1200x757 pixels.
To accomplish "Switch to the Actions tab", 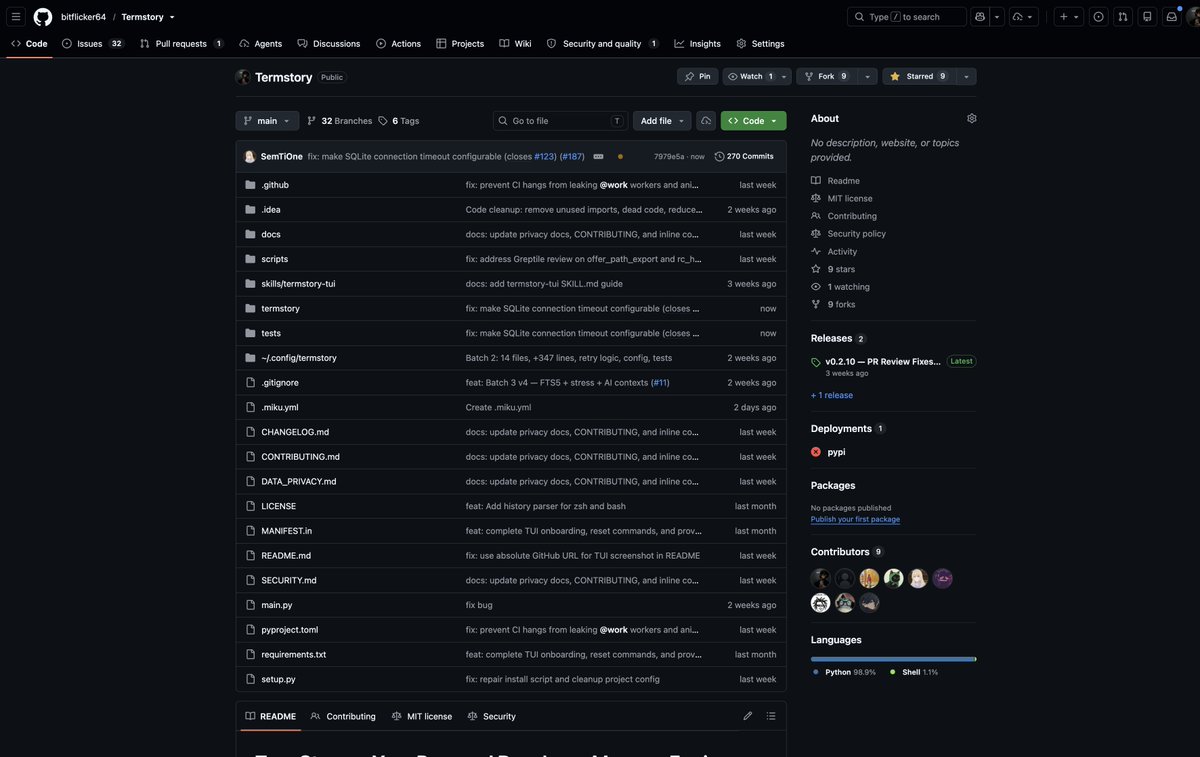I will click(398, 44).
